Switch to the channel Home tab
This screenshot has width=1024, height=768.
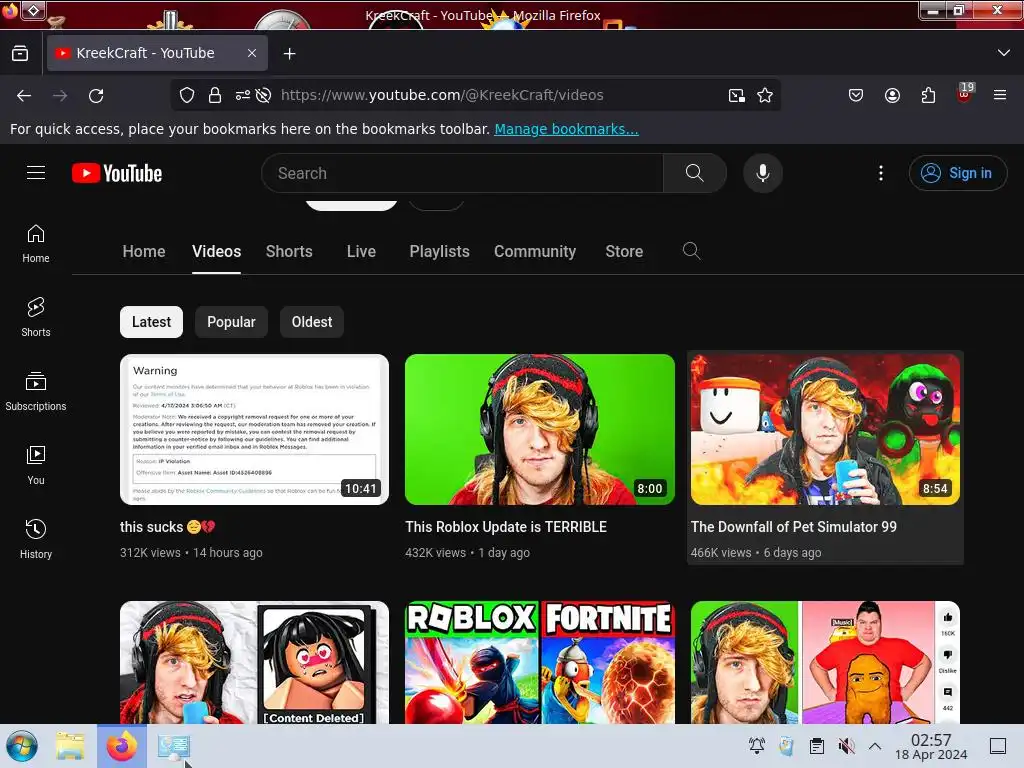(x=144, y=251)
